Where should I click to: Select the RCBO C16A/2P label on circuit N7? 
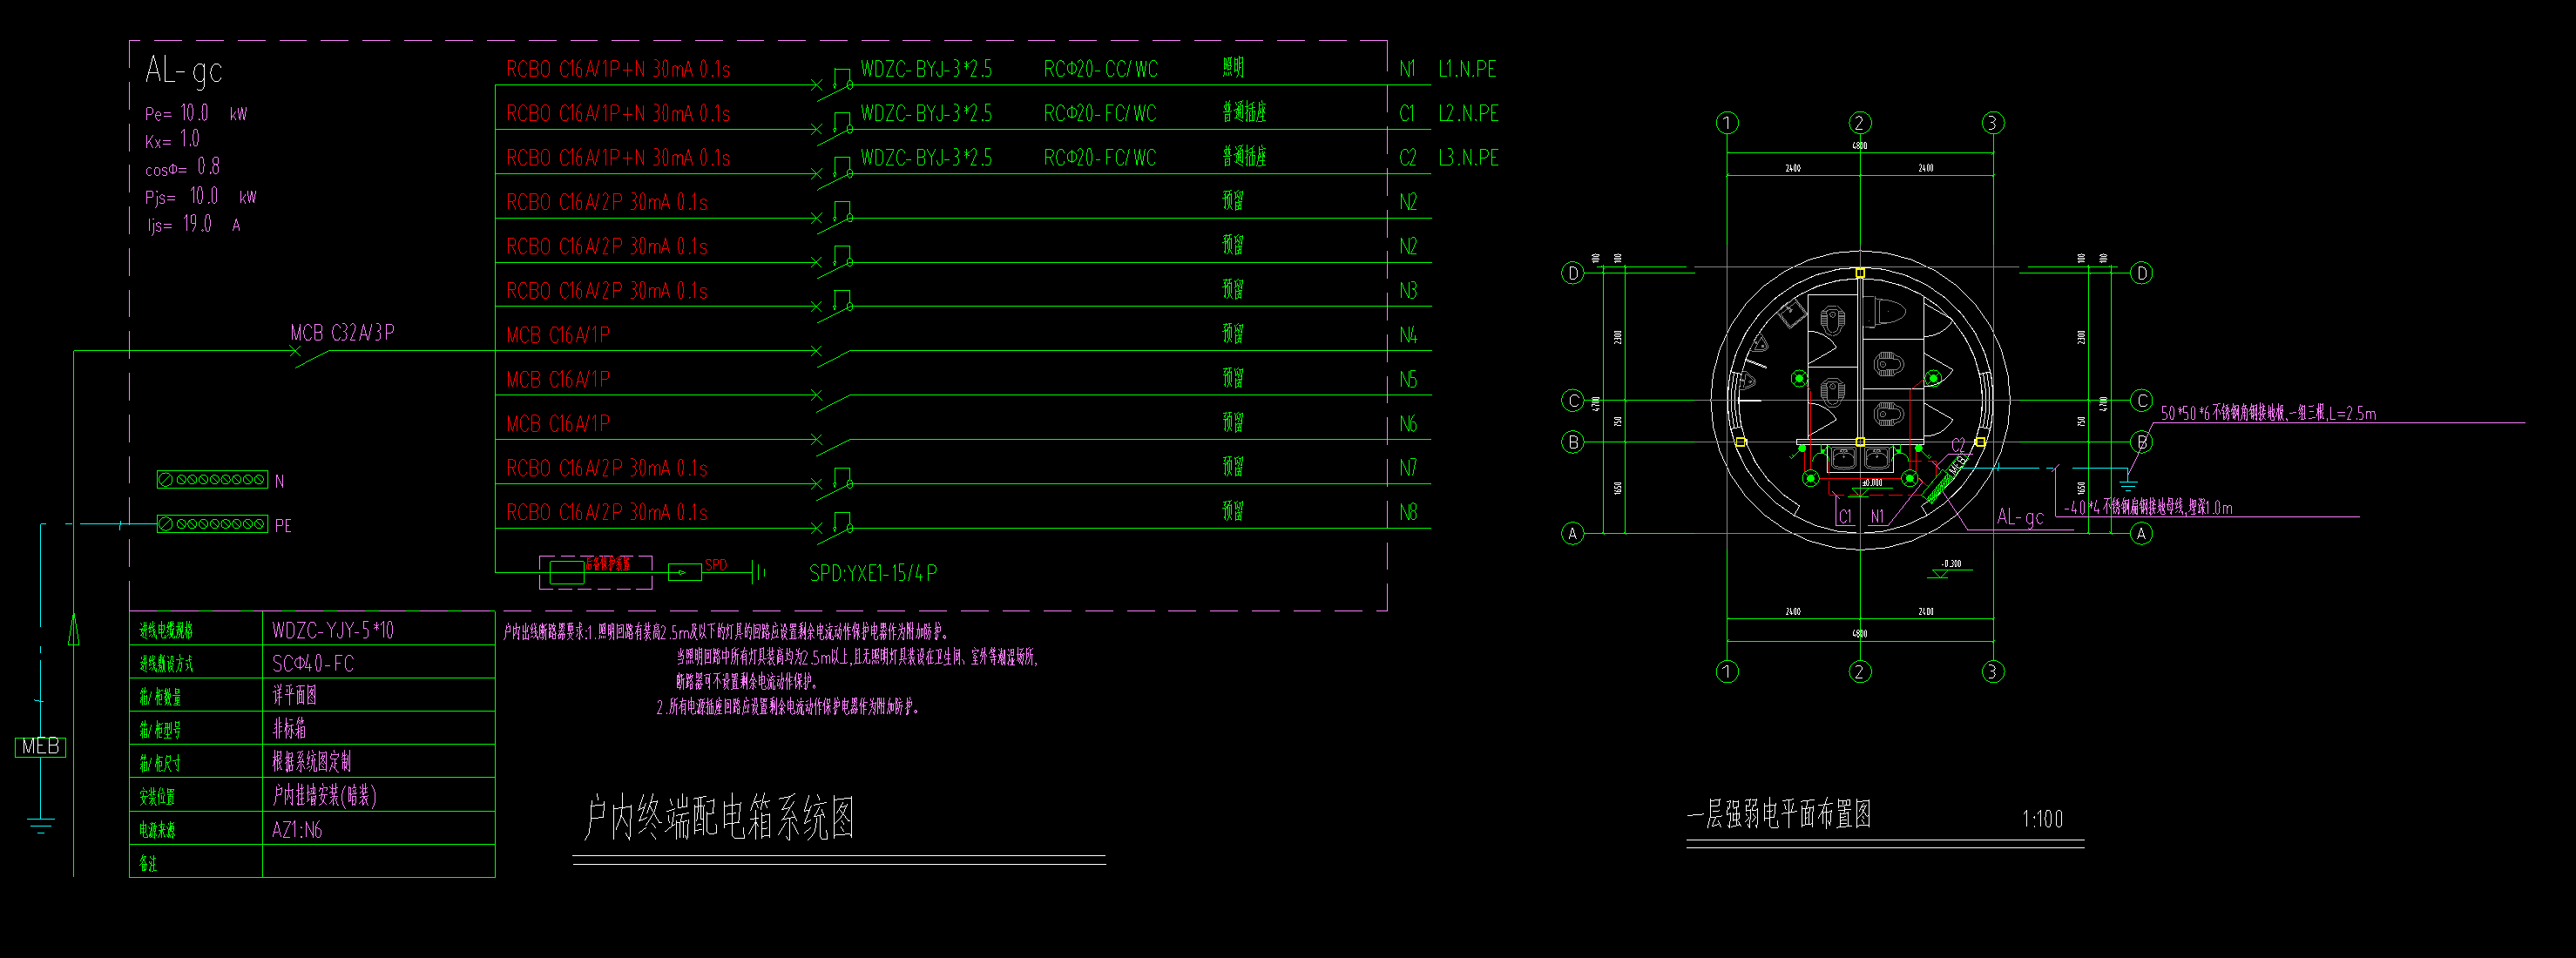(x=607, y=468)
